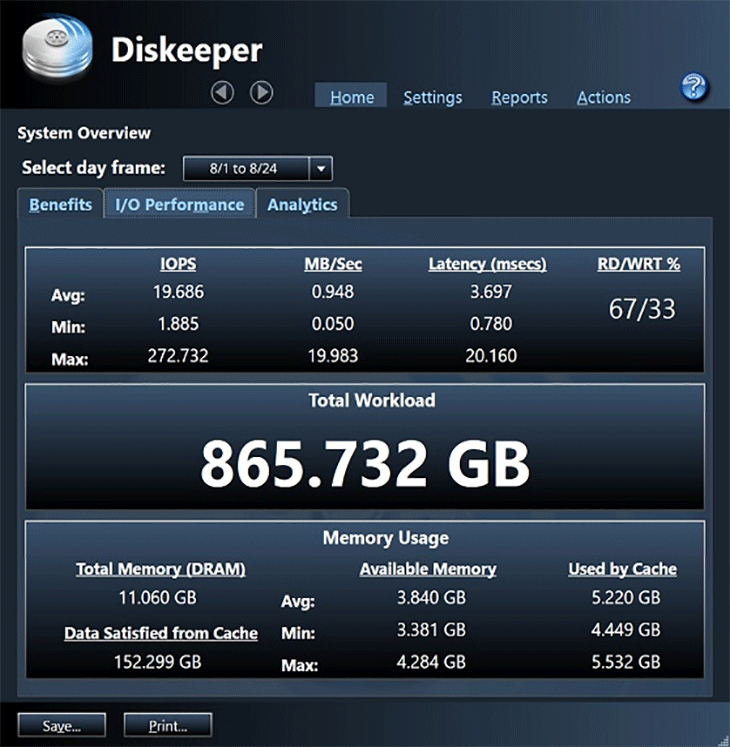Click maximum available memory 4.284 GB

pyautogui.click(x=431, y=662)
